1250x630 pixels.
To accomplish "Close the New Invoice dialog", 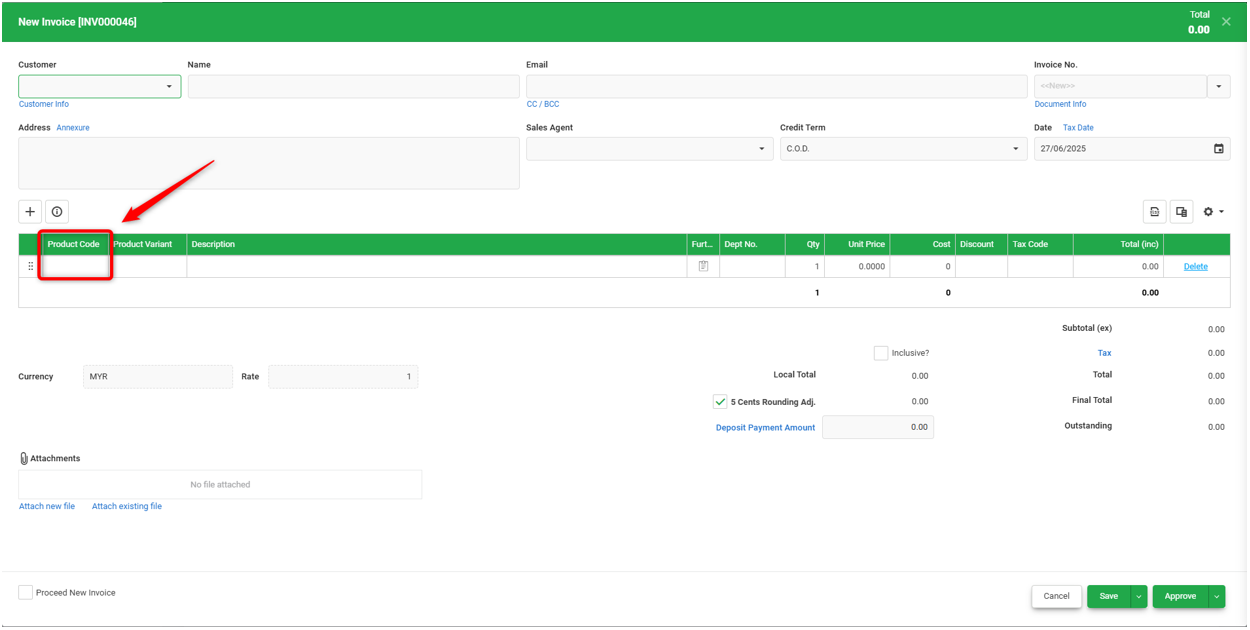I will coord(1226,22).
